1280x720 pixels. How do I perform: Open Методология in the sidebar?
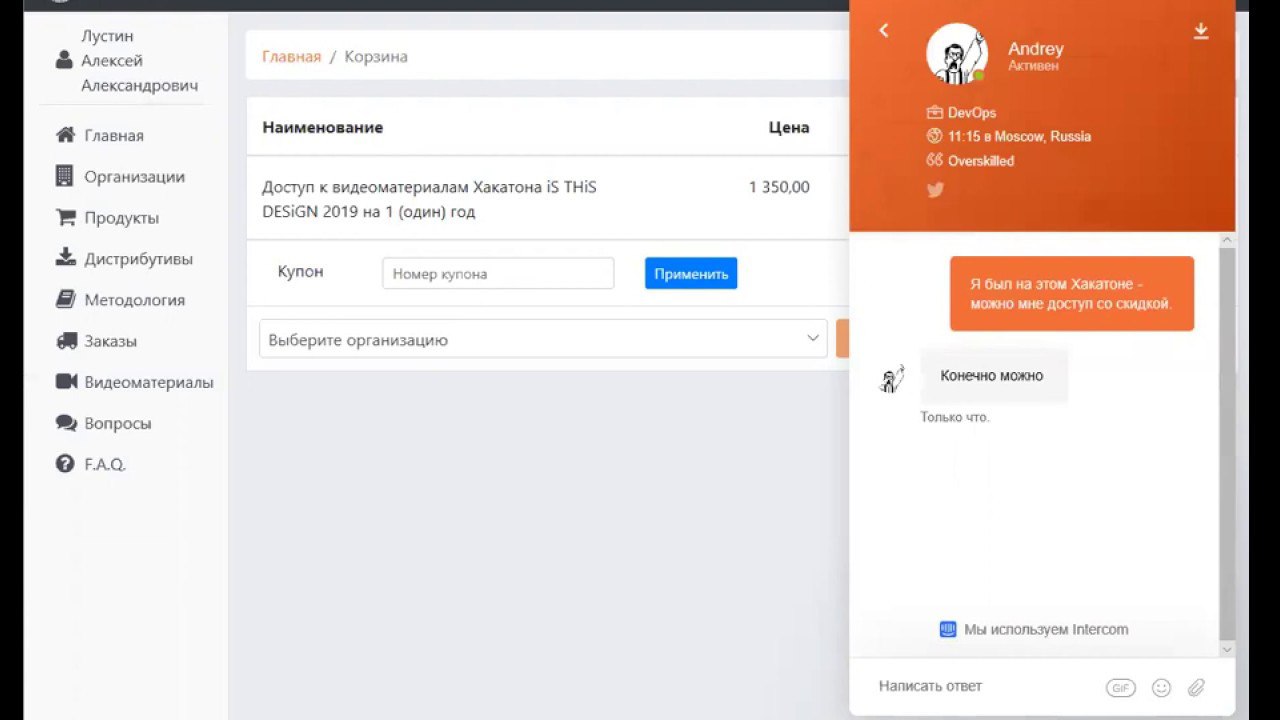(134, 299)
